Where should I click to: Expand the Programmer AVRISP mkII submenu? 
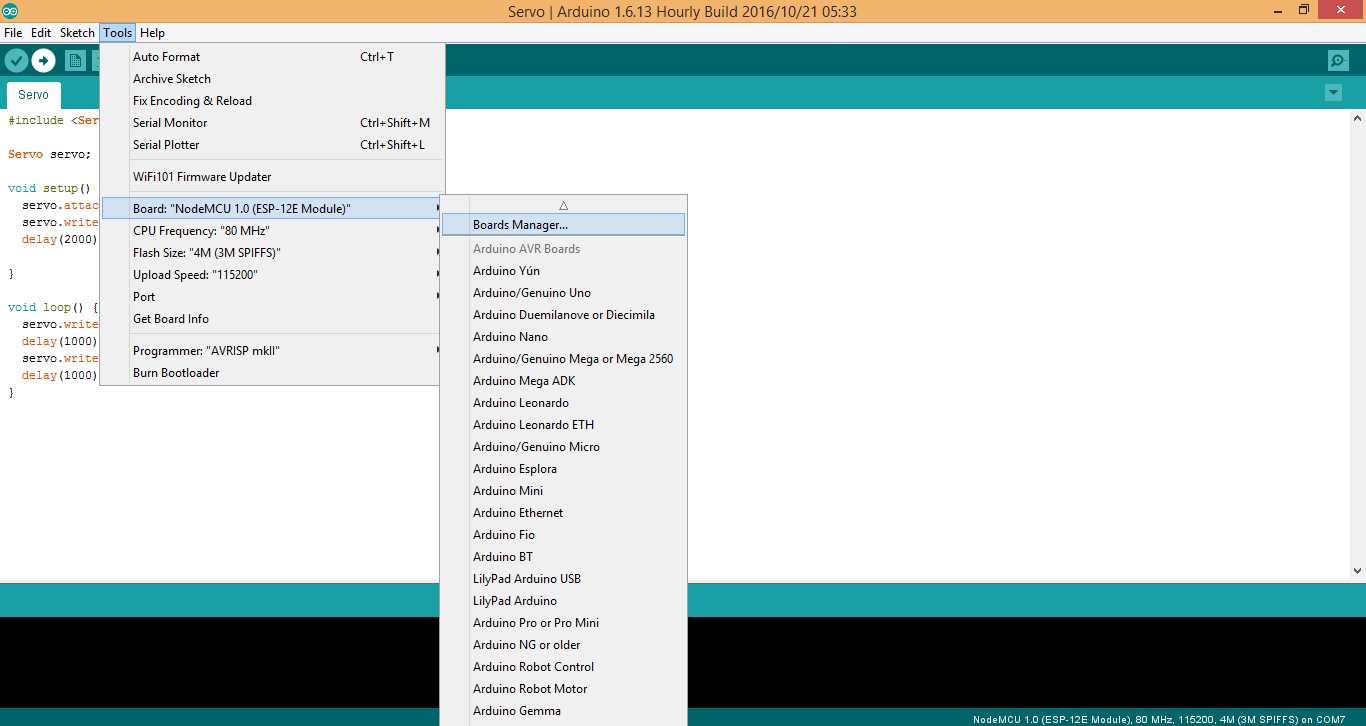[x=272, y=351]
